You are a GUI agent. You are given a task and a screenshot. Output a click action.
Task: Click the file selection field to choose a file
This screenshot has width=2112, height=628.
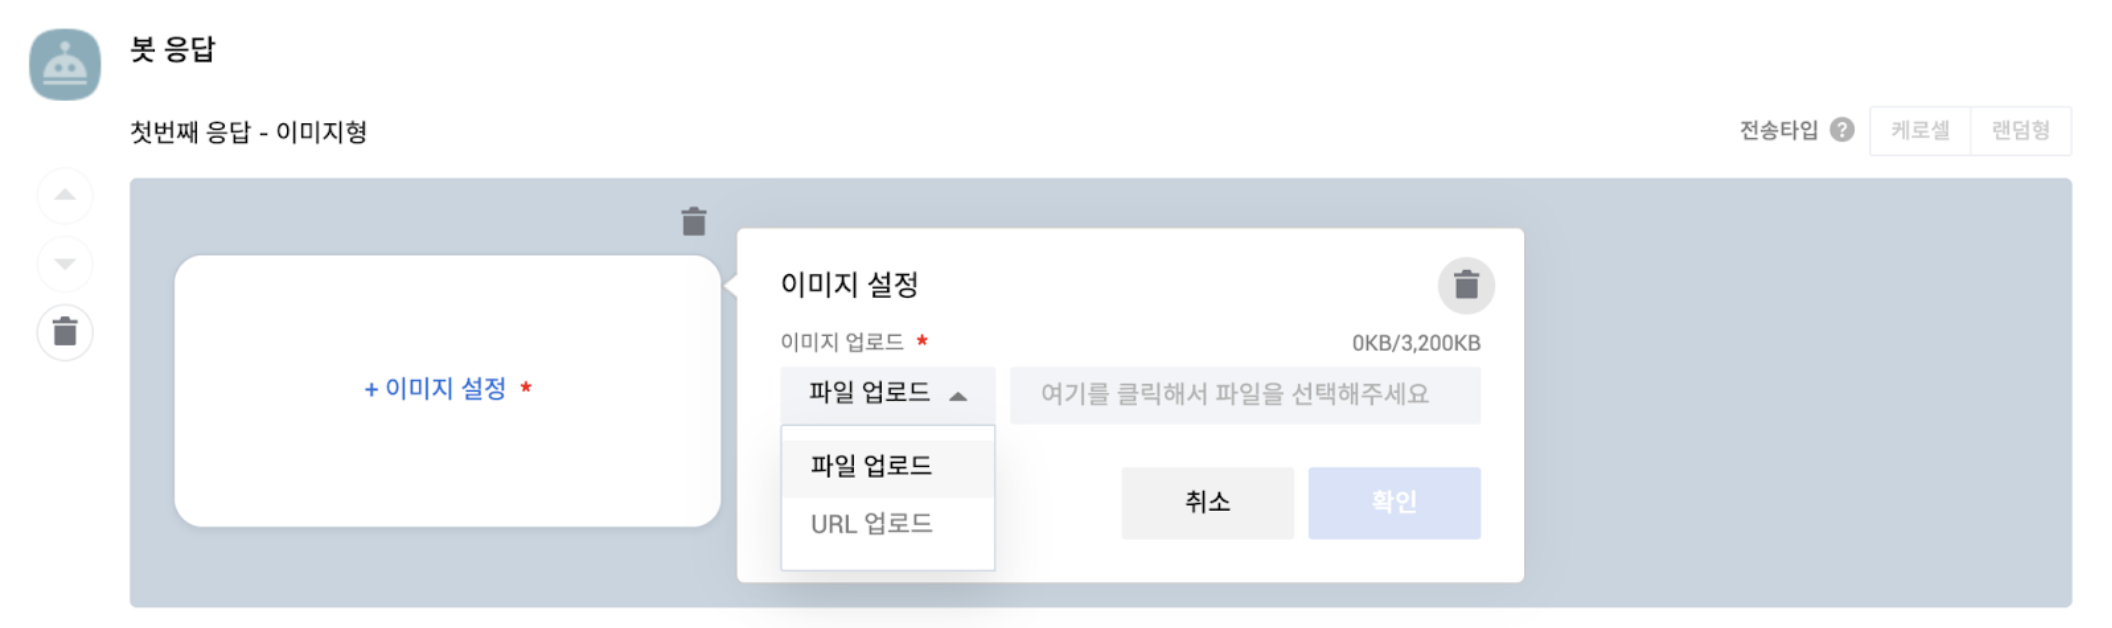coord(1244,395)
